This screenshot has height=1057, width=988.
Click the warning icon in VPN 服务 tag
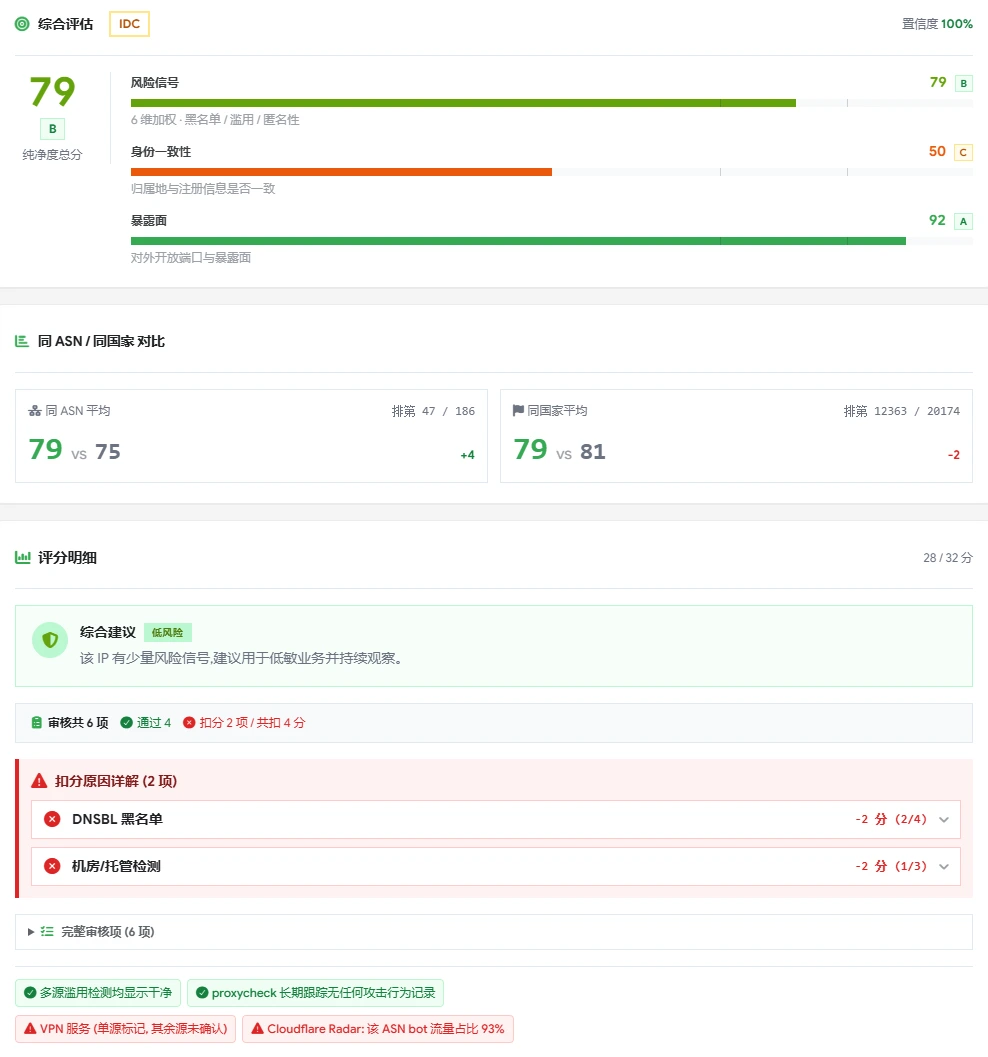pyautogui.click(x=30, y=1029)
